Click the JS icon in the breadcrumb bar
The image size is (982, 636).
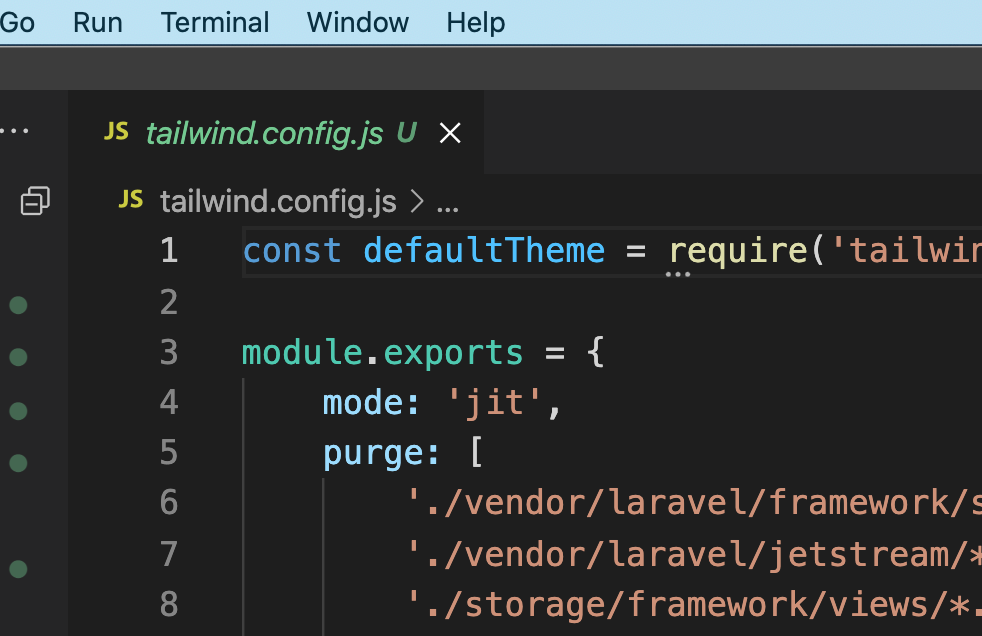[x=130, y=201]
